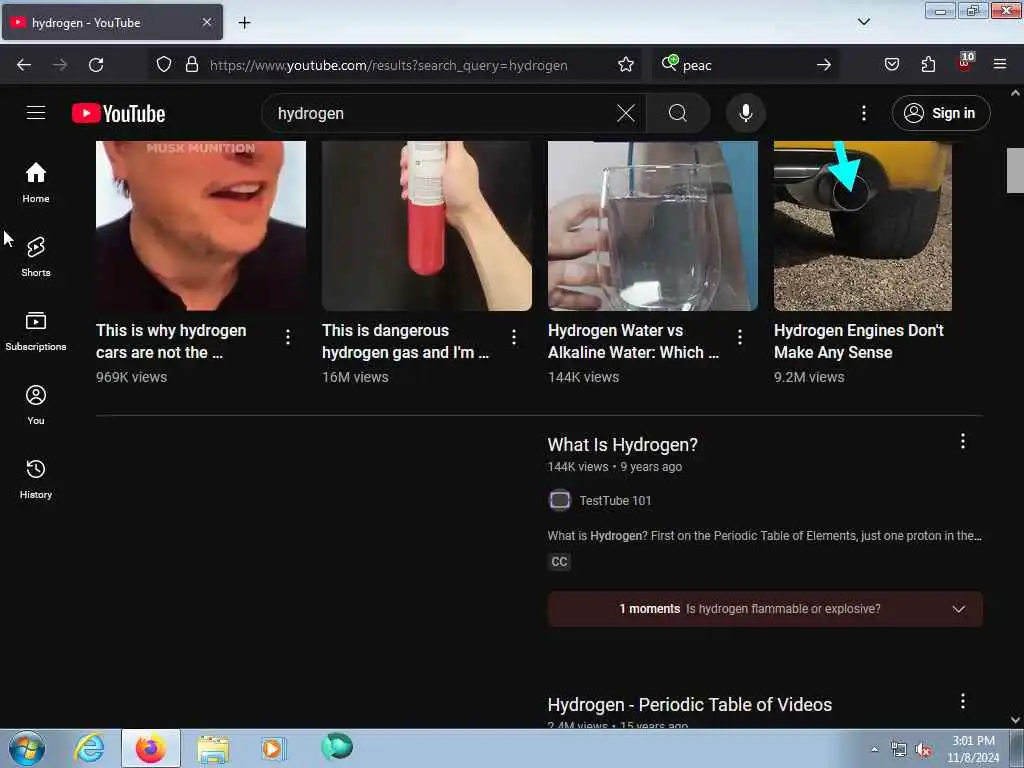Click the muted volume tray icon
This screenshot has height=768, width=1024.
click(923, 750)
